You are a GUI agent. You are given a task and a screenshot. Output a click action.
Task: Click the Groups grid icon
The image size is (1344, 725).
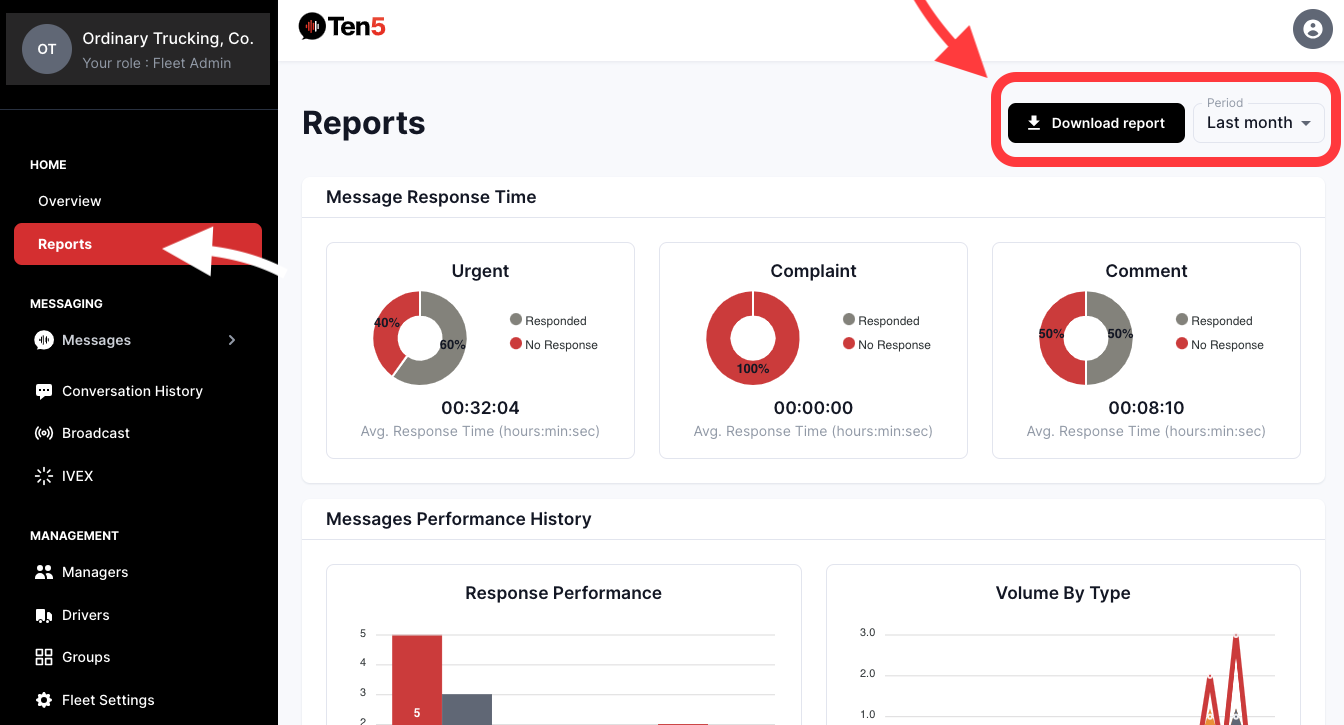(x=44, y=657)
